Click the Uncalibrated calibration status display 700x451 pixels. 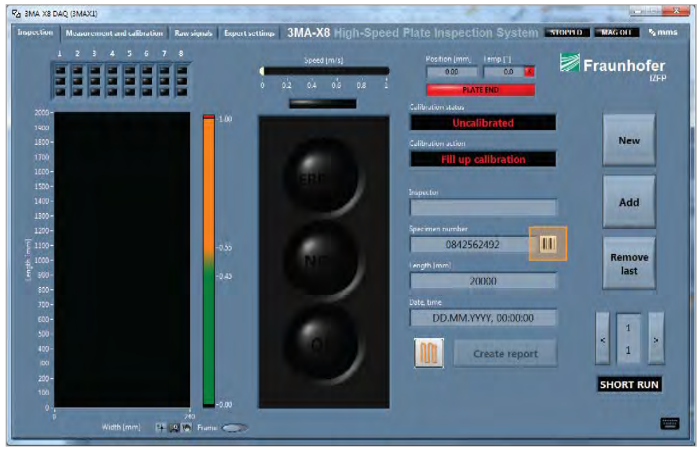(483, 123)
